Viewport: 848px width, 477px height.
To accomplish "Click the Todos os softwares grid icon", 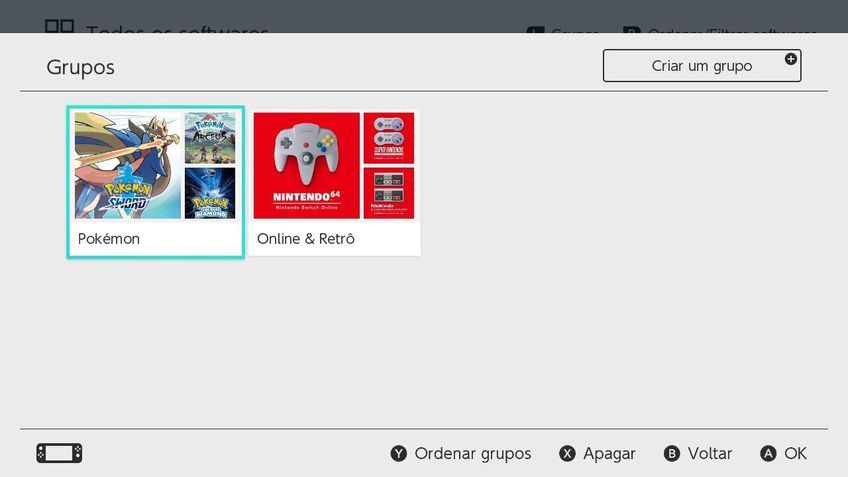I will click(59, 27).
